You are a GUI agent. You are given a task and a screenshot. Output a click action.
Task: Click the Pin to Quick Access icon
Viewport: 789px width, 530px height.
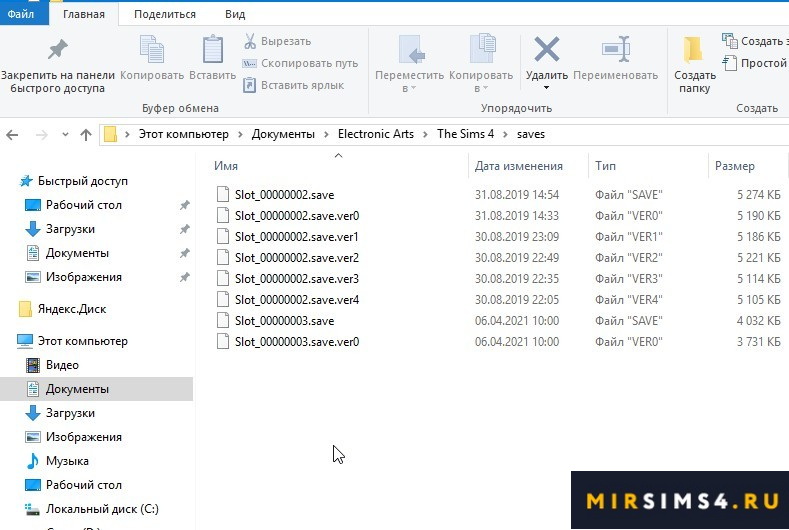pos(57,49)
